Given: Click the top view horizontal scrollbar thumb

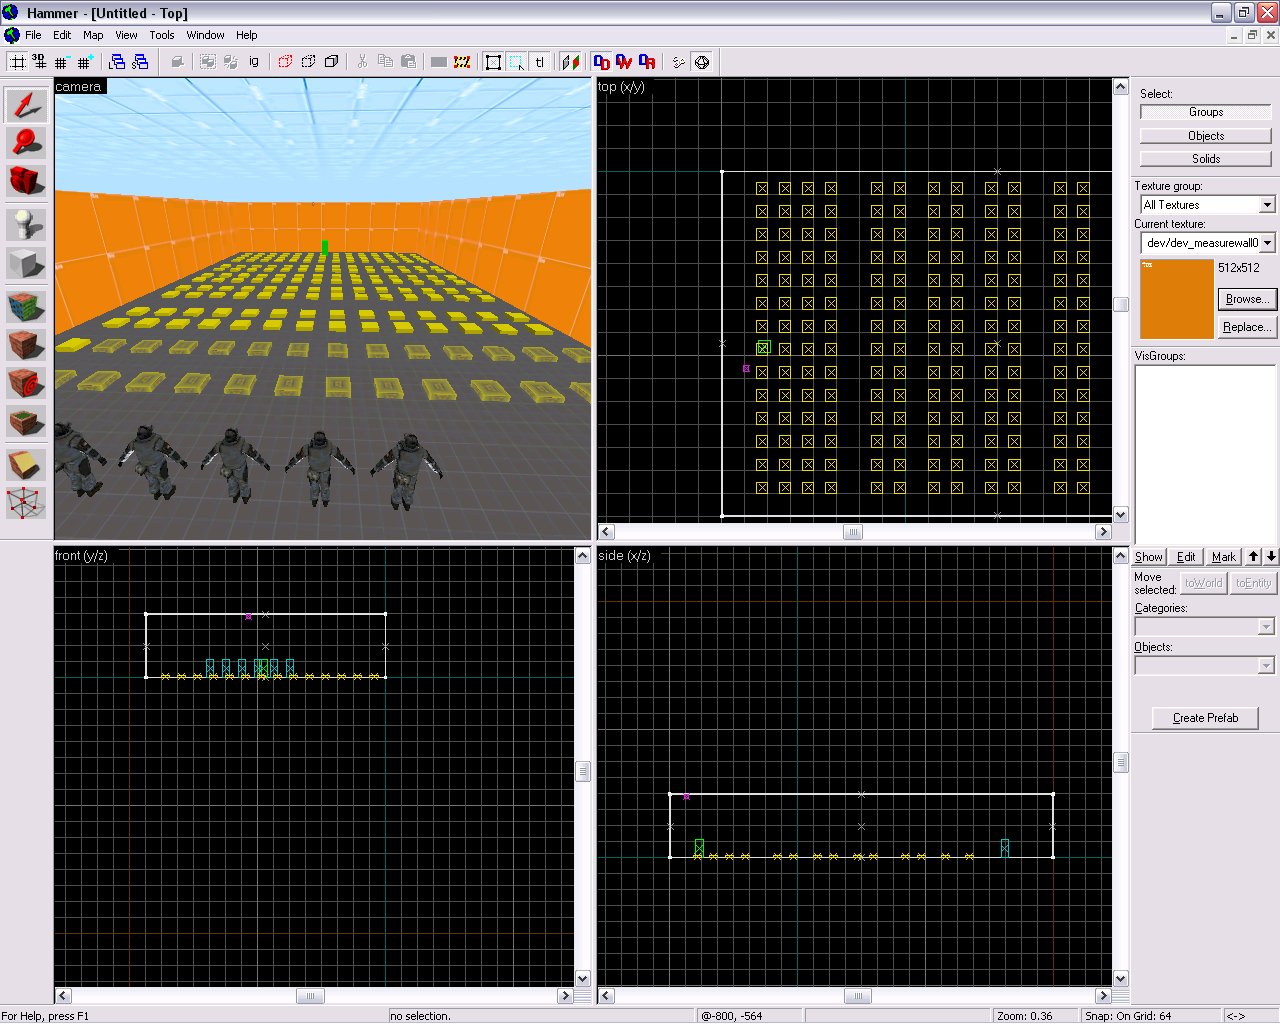Looking at the screenshot, I should tap(852, 532).
